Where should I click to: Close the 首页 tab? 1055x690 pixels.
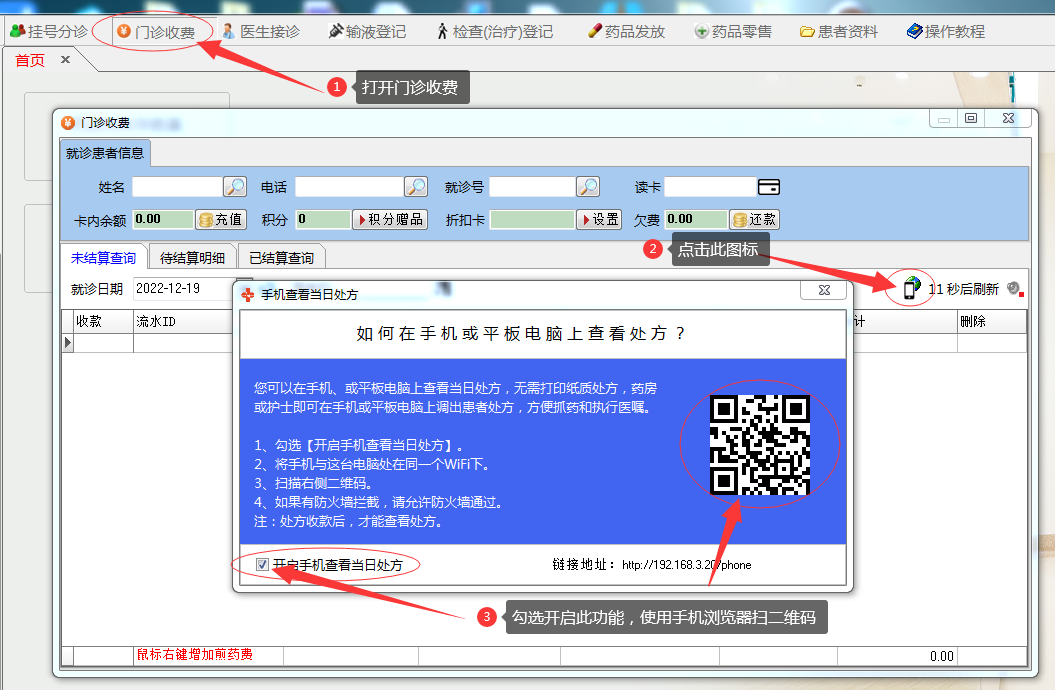[65, 60]
